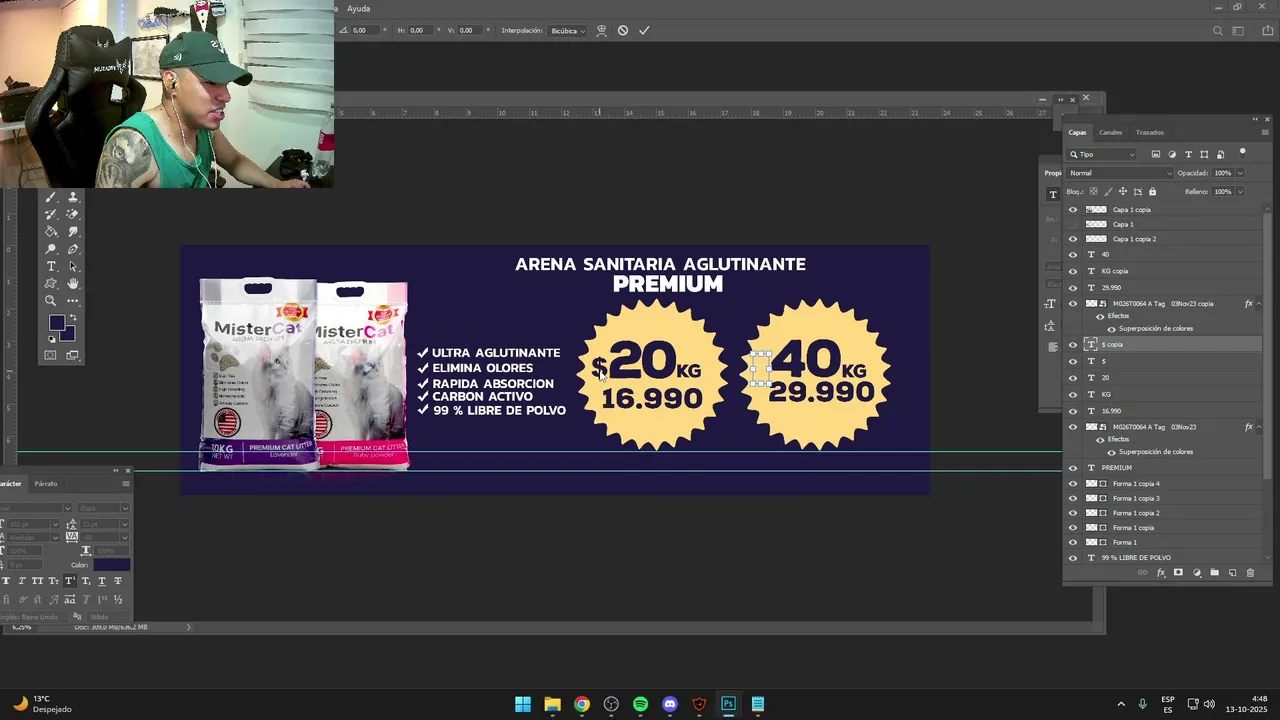Open the Relleno value dropdown arrow

point(1241,191)
